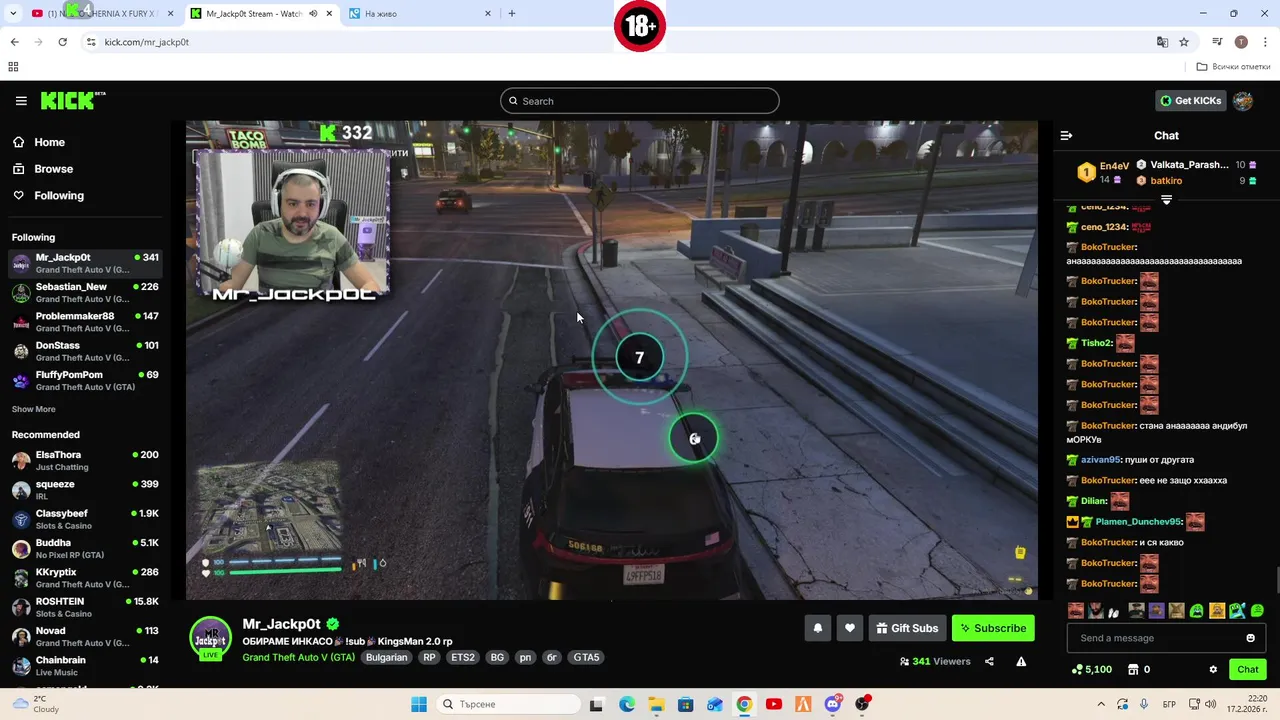The image size is (1280, 720).
Task: Open chat settings gear icon
Action: 1213,670
